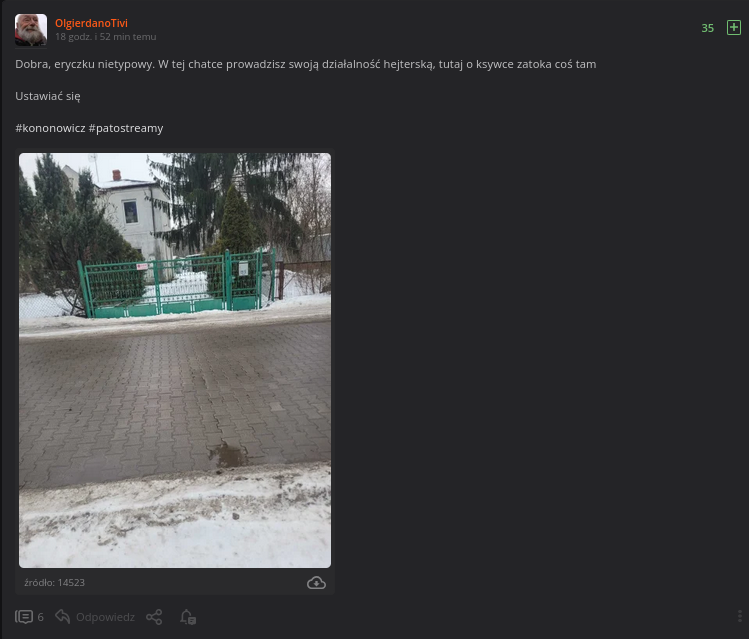Upvote the post with the green plus icon
The height and width of the screenshot is (639, 749).
click(x=733, y=28)
